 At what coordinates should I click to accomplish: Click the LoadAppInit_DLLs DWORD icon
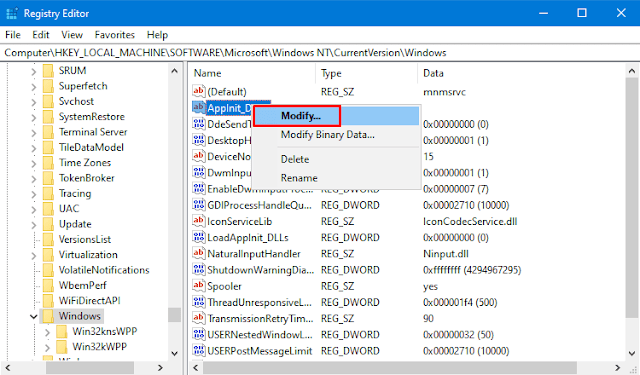point(199,237)
